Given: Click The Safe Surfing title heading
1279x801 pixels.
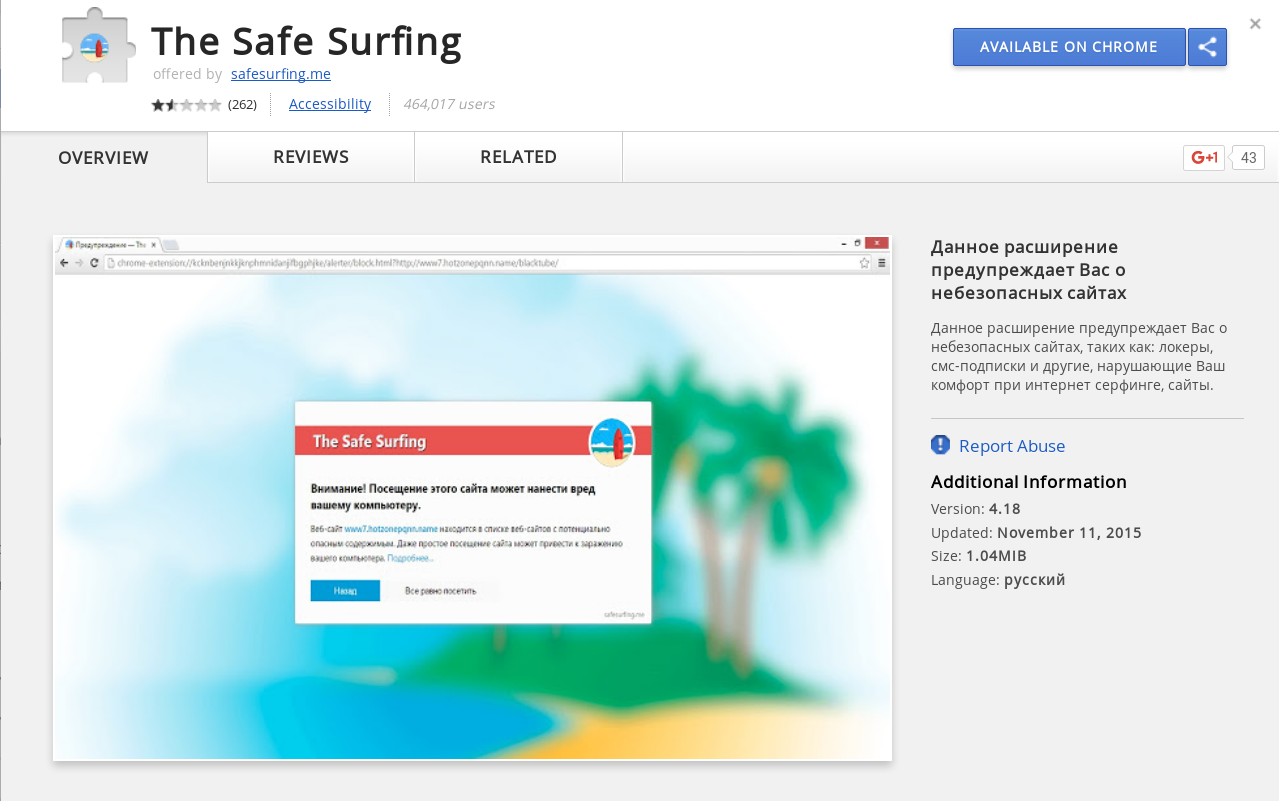Looking at the screenshot, I should pyautogui.click(x=306, y=41).
